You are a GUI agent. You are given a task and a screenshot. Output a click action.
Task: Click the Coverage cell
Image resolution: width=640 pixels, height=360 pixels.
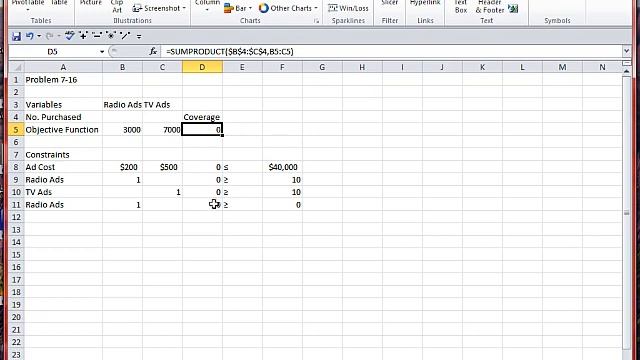click(x=202, y=117)
